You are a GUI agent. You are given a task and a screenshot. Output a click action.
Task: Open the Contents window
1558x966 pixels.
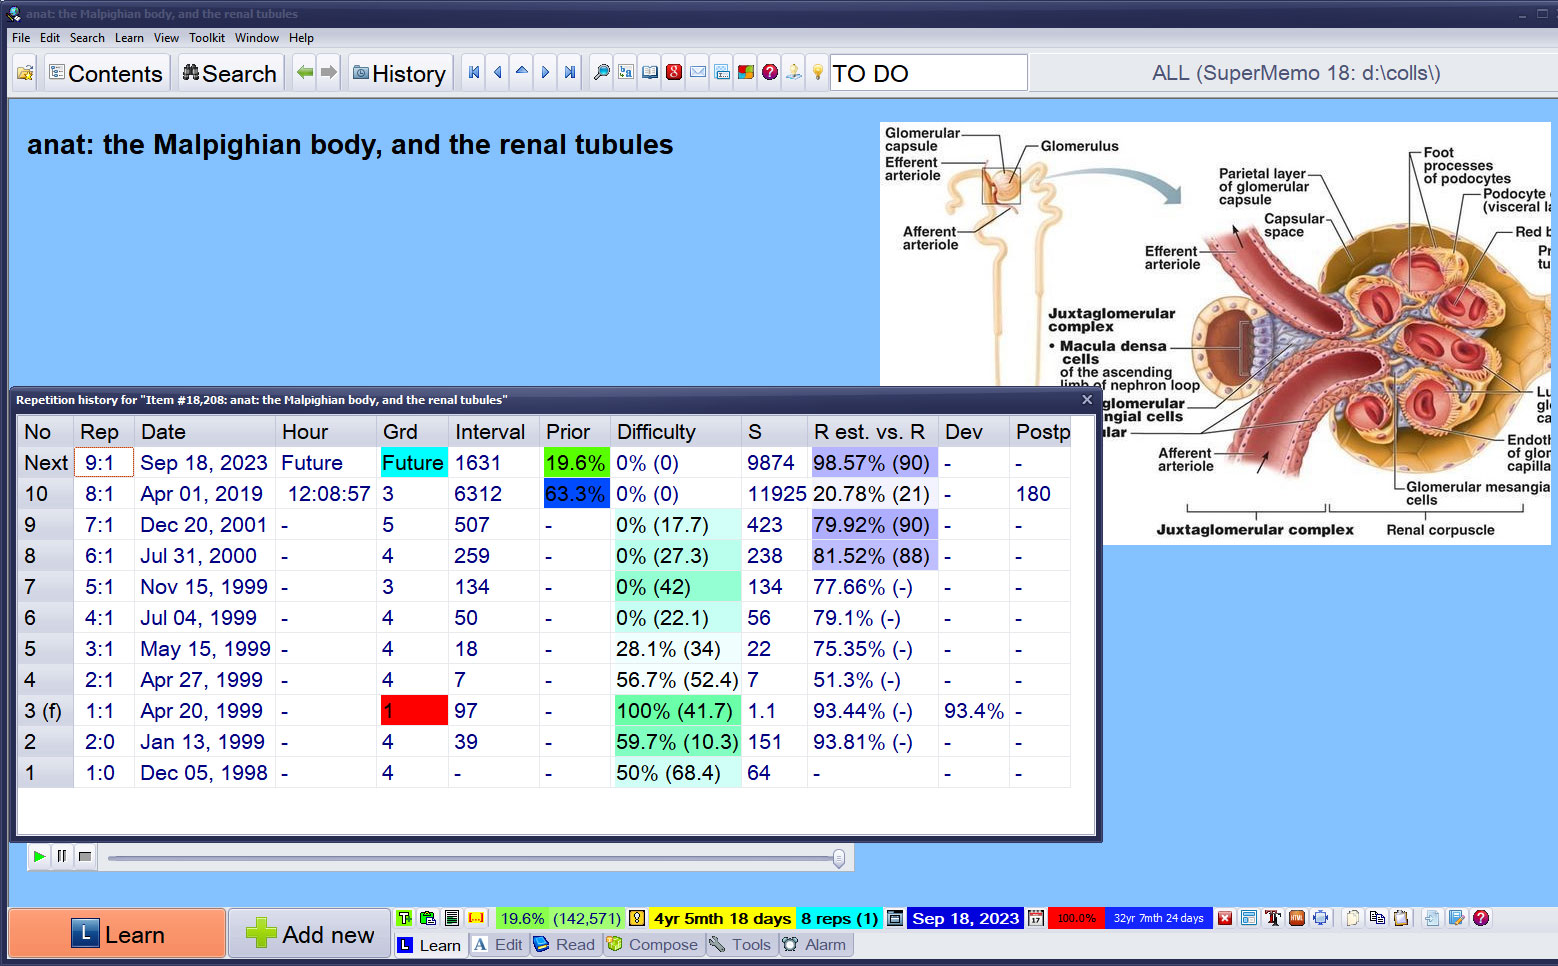105,73
